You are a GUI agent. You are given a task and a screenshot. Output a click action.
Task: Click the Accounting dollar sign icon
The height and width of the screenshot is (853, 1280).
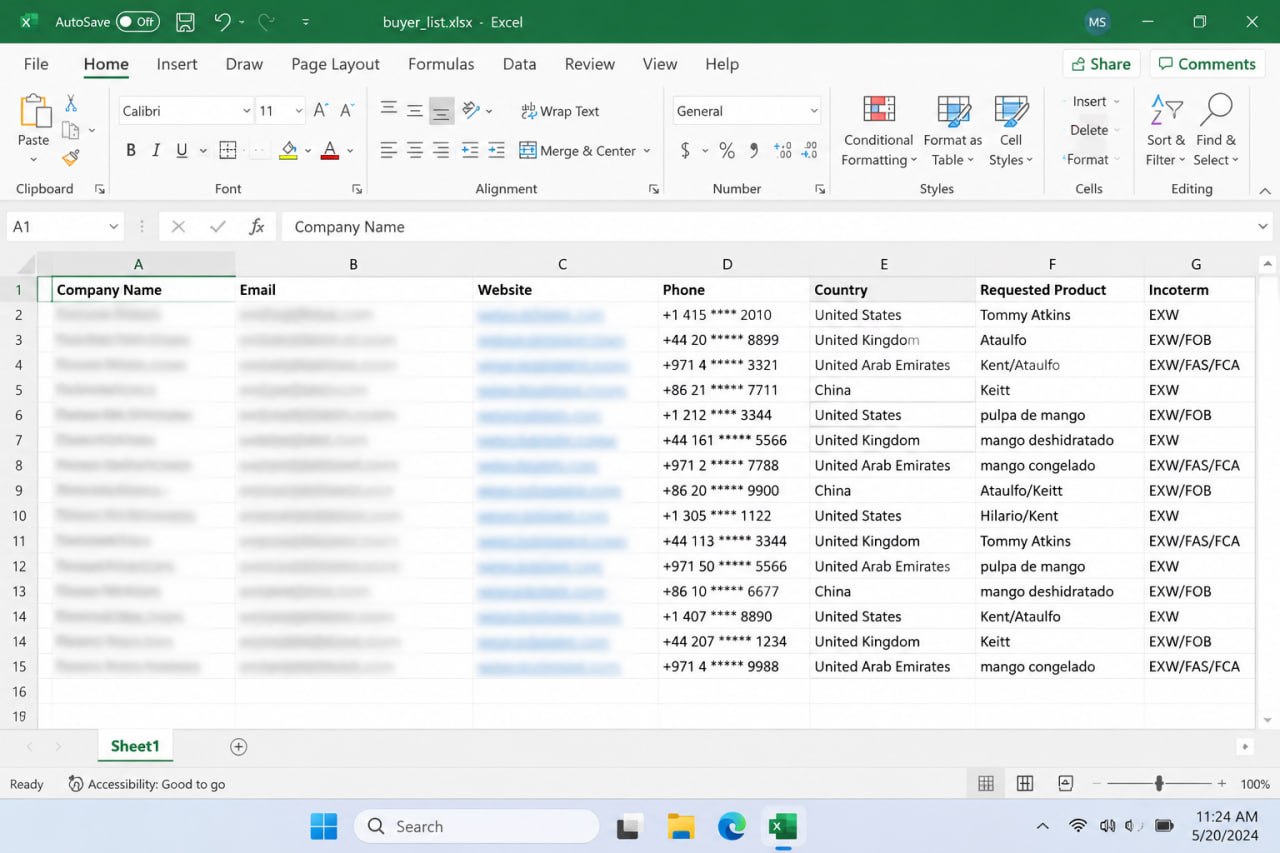click(685, 151)
